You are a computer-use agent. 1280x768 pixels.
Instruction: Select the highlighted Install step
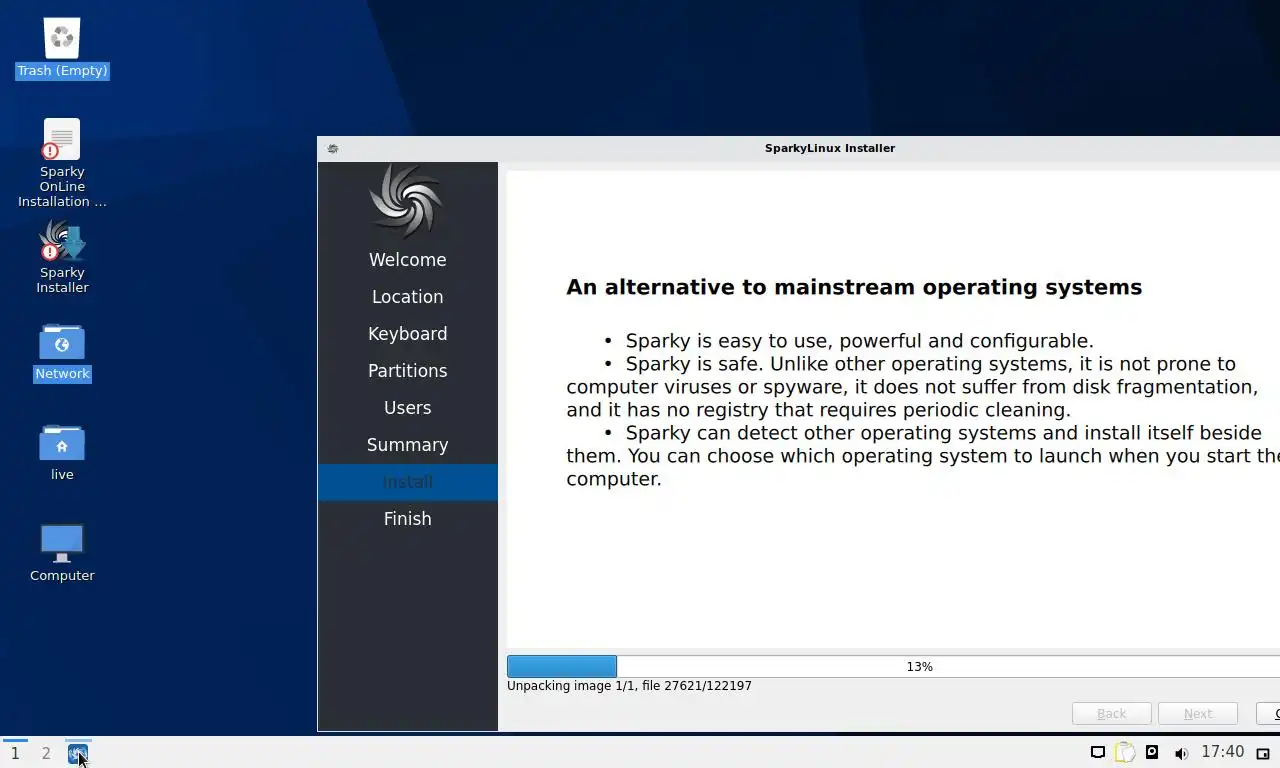407,482
